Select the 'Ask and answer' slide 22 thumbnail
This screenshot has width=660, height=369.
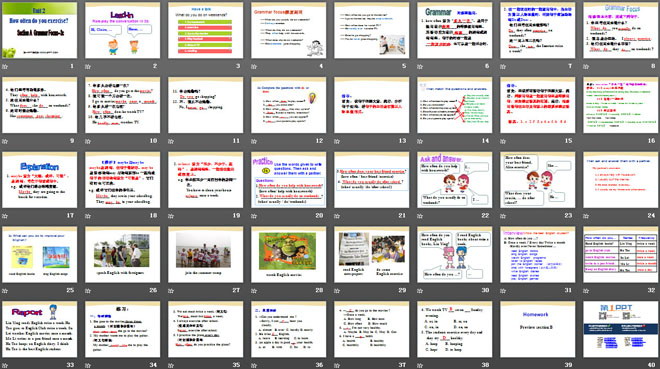[455, 180]
